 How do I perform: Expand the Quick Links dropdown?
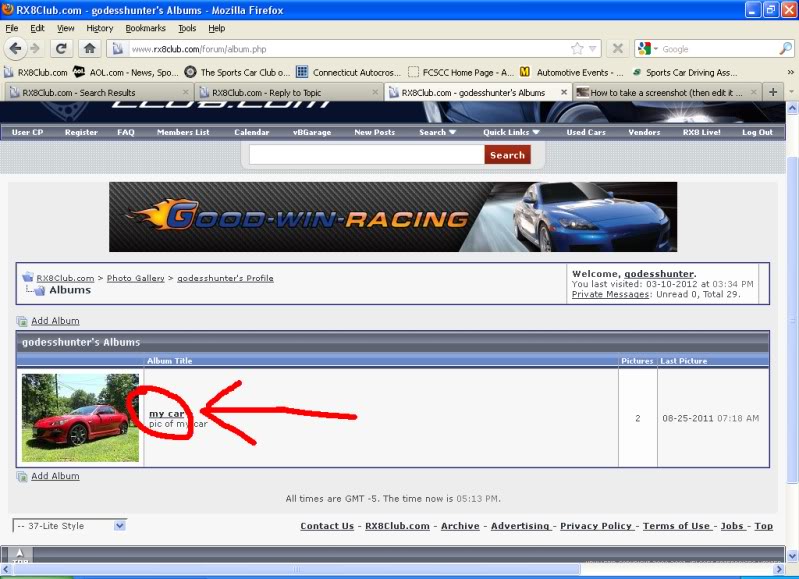(x=511, y=132)
